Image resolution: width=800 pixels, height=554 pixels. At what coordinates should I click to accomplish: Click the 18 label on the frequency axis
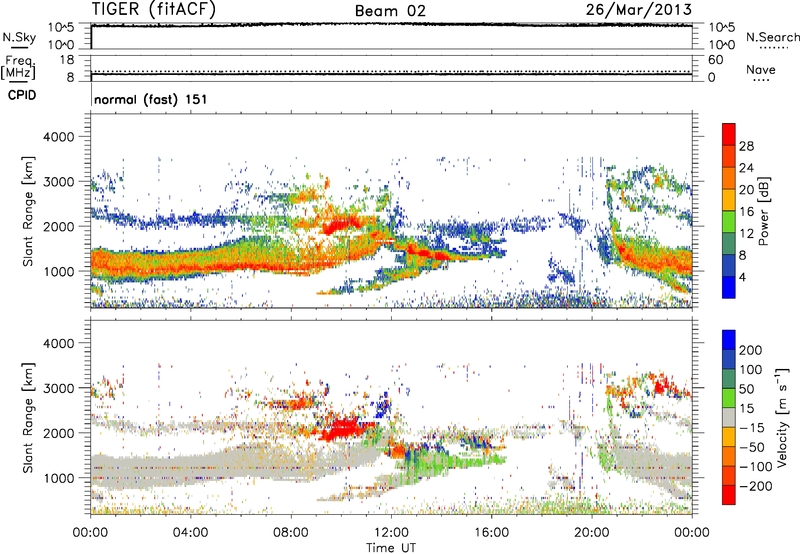[x=66, y=60]
